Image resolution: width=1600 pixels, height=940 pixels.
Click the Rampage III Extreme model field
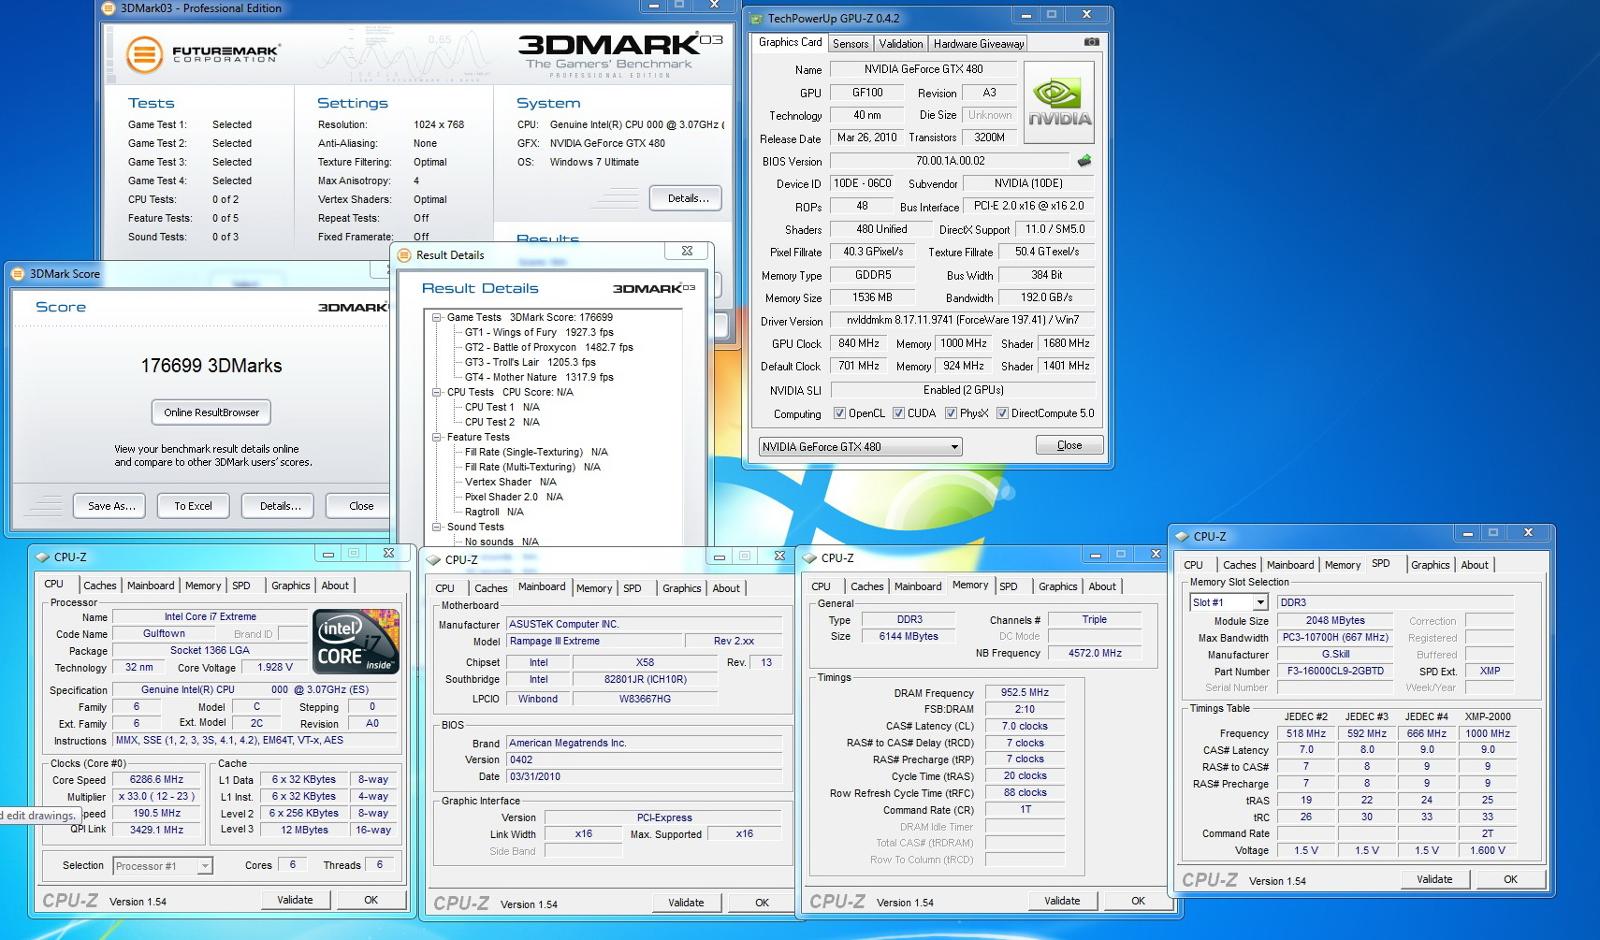pyautogui.click(x=594, y=641)
